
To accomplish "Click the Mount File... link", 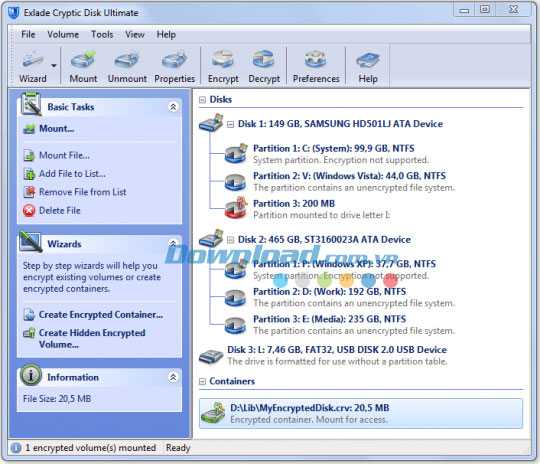I will (x=64, y=155).
